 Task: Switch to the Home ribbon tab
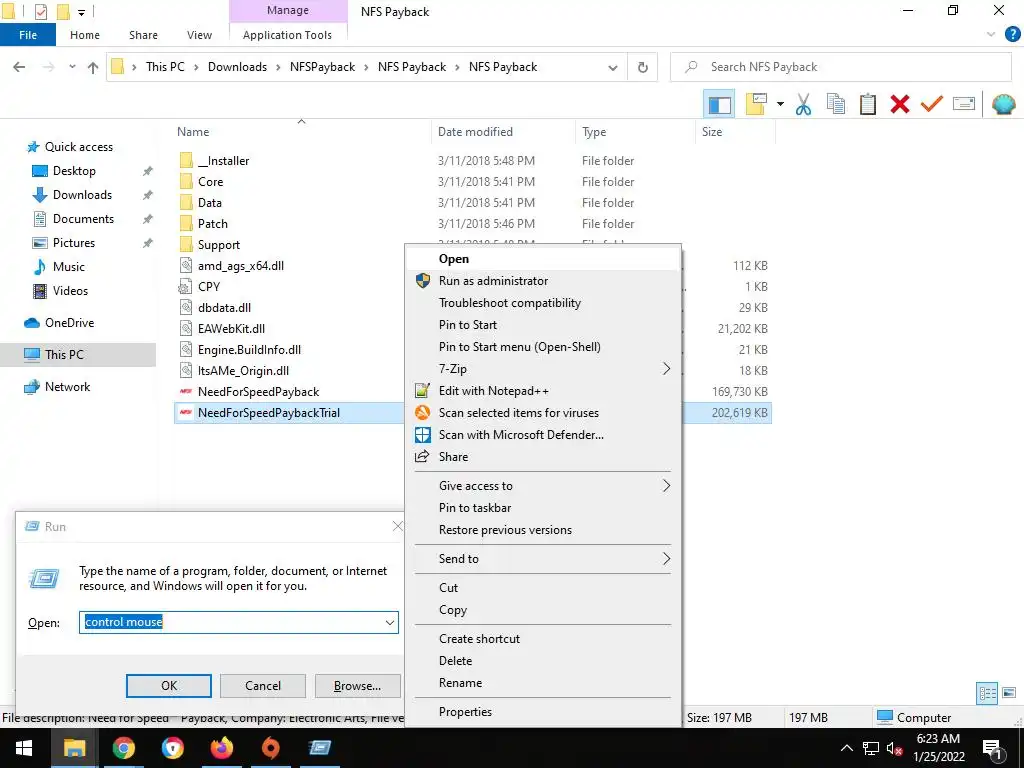pyautogui.click(x=85, y=35)
